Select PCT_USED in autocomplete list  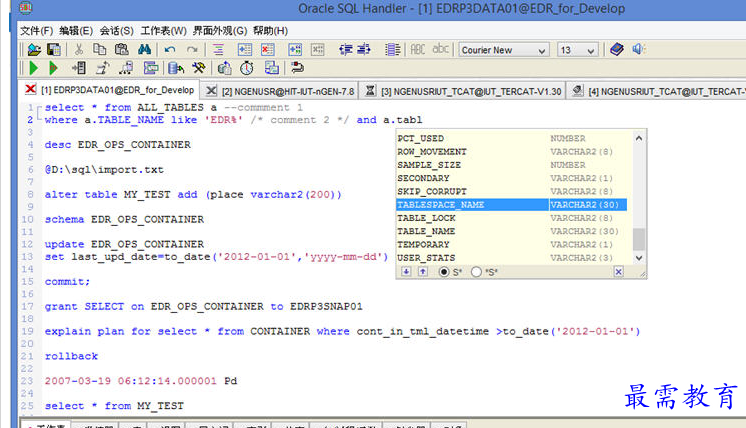pyautogui.click(x=511, y=138)
